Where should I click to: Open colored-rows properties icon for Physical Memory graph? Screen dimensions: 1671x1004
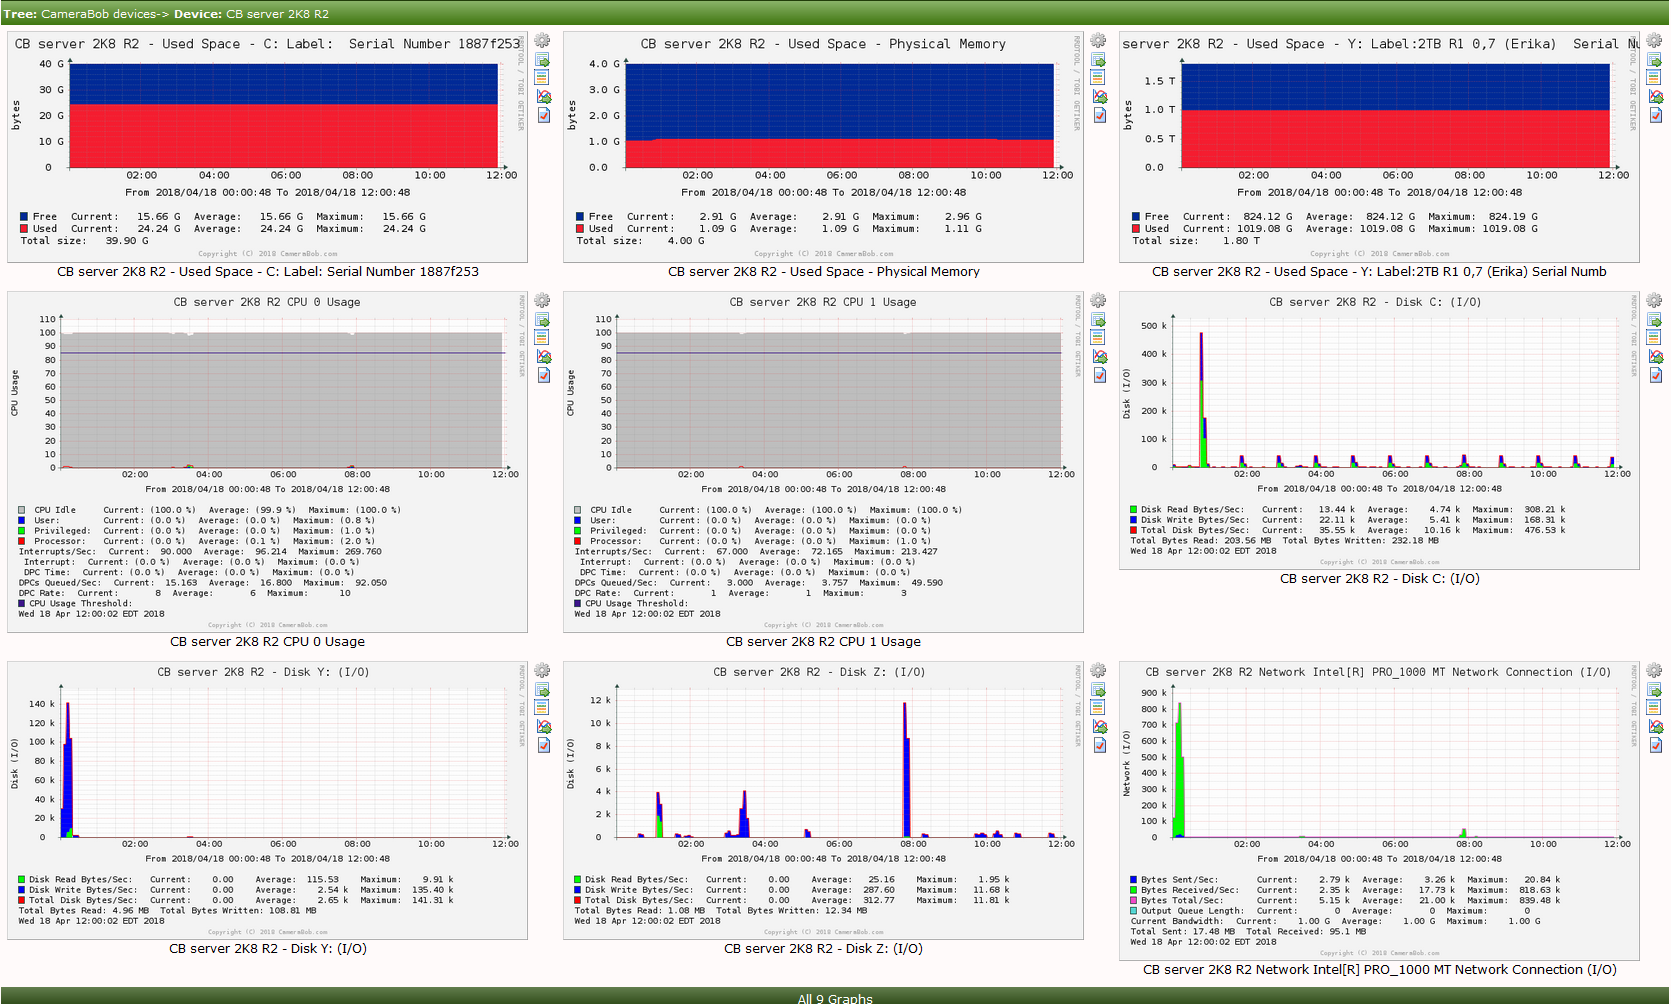pyautogui.click(x=1099, y=78)
